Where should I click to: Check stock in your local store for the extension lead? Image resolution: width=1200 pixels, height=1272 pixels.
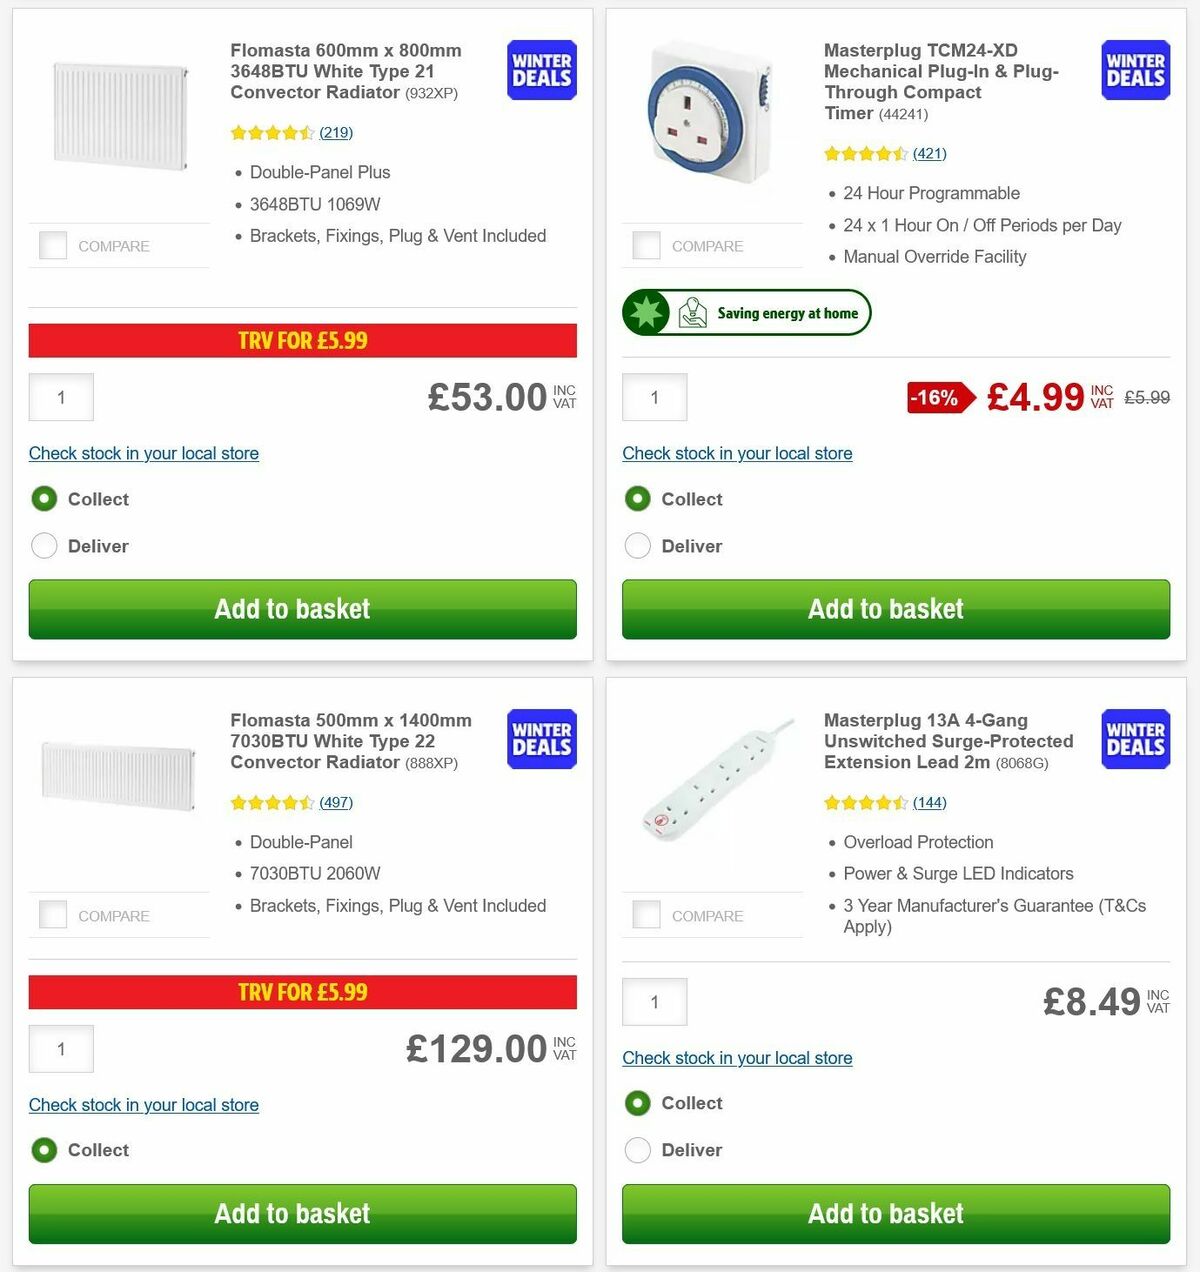point(737,1058)
